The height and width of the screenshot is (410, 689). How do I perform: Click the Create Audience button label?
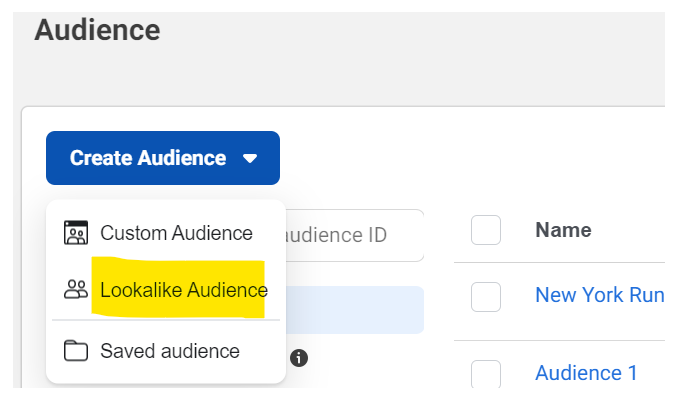[148, 158]
